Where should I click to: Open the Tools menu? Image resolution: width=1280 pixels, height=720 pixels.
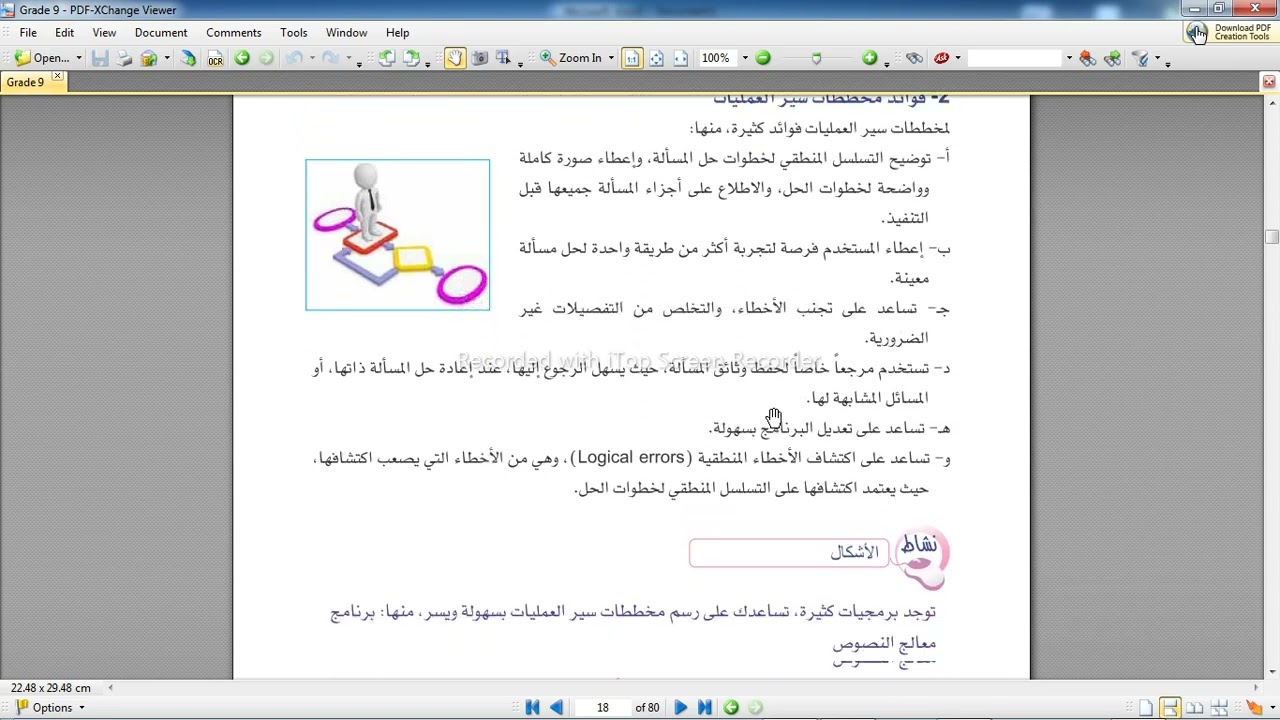click(294, 32)
